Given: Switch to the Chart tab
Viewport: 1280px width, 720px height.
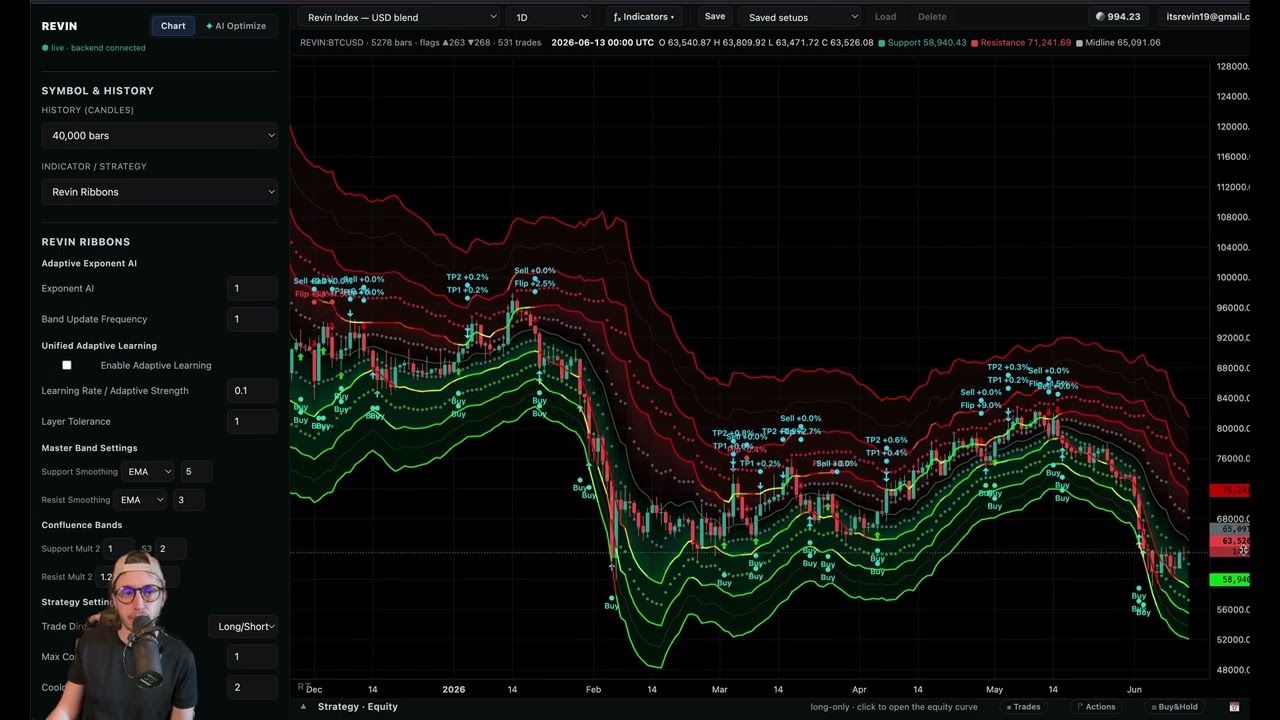Looking at the screenshot, I should tap(173, 26).
